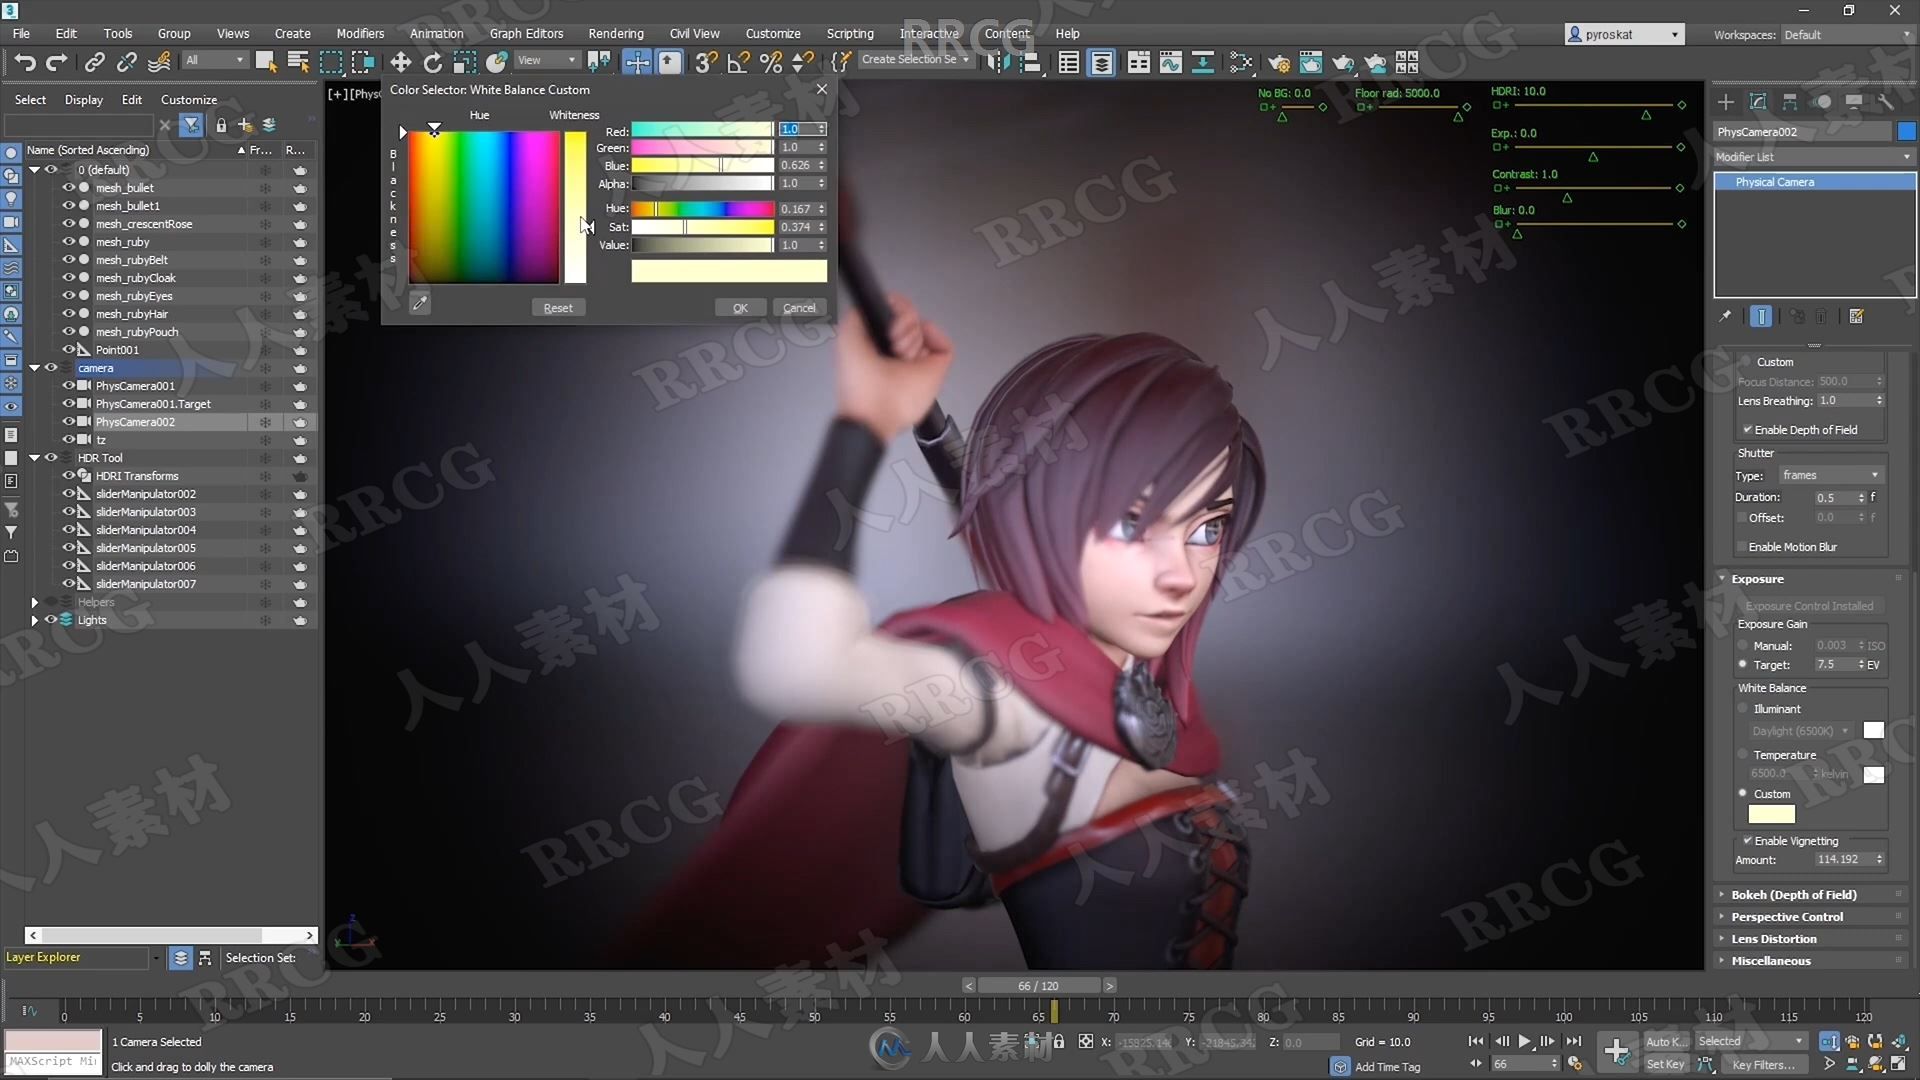Activate the Select and Link tool
The height and width of the screenshot is (1080, 1920).
pyautogui.click(x=94, y=62)
